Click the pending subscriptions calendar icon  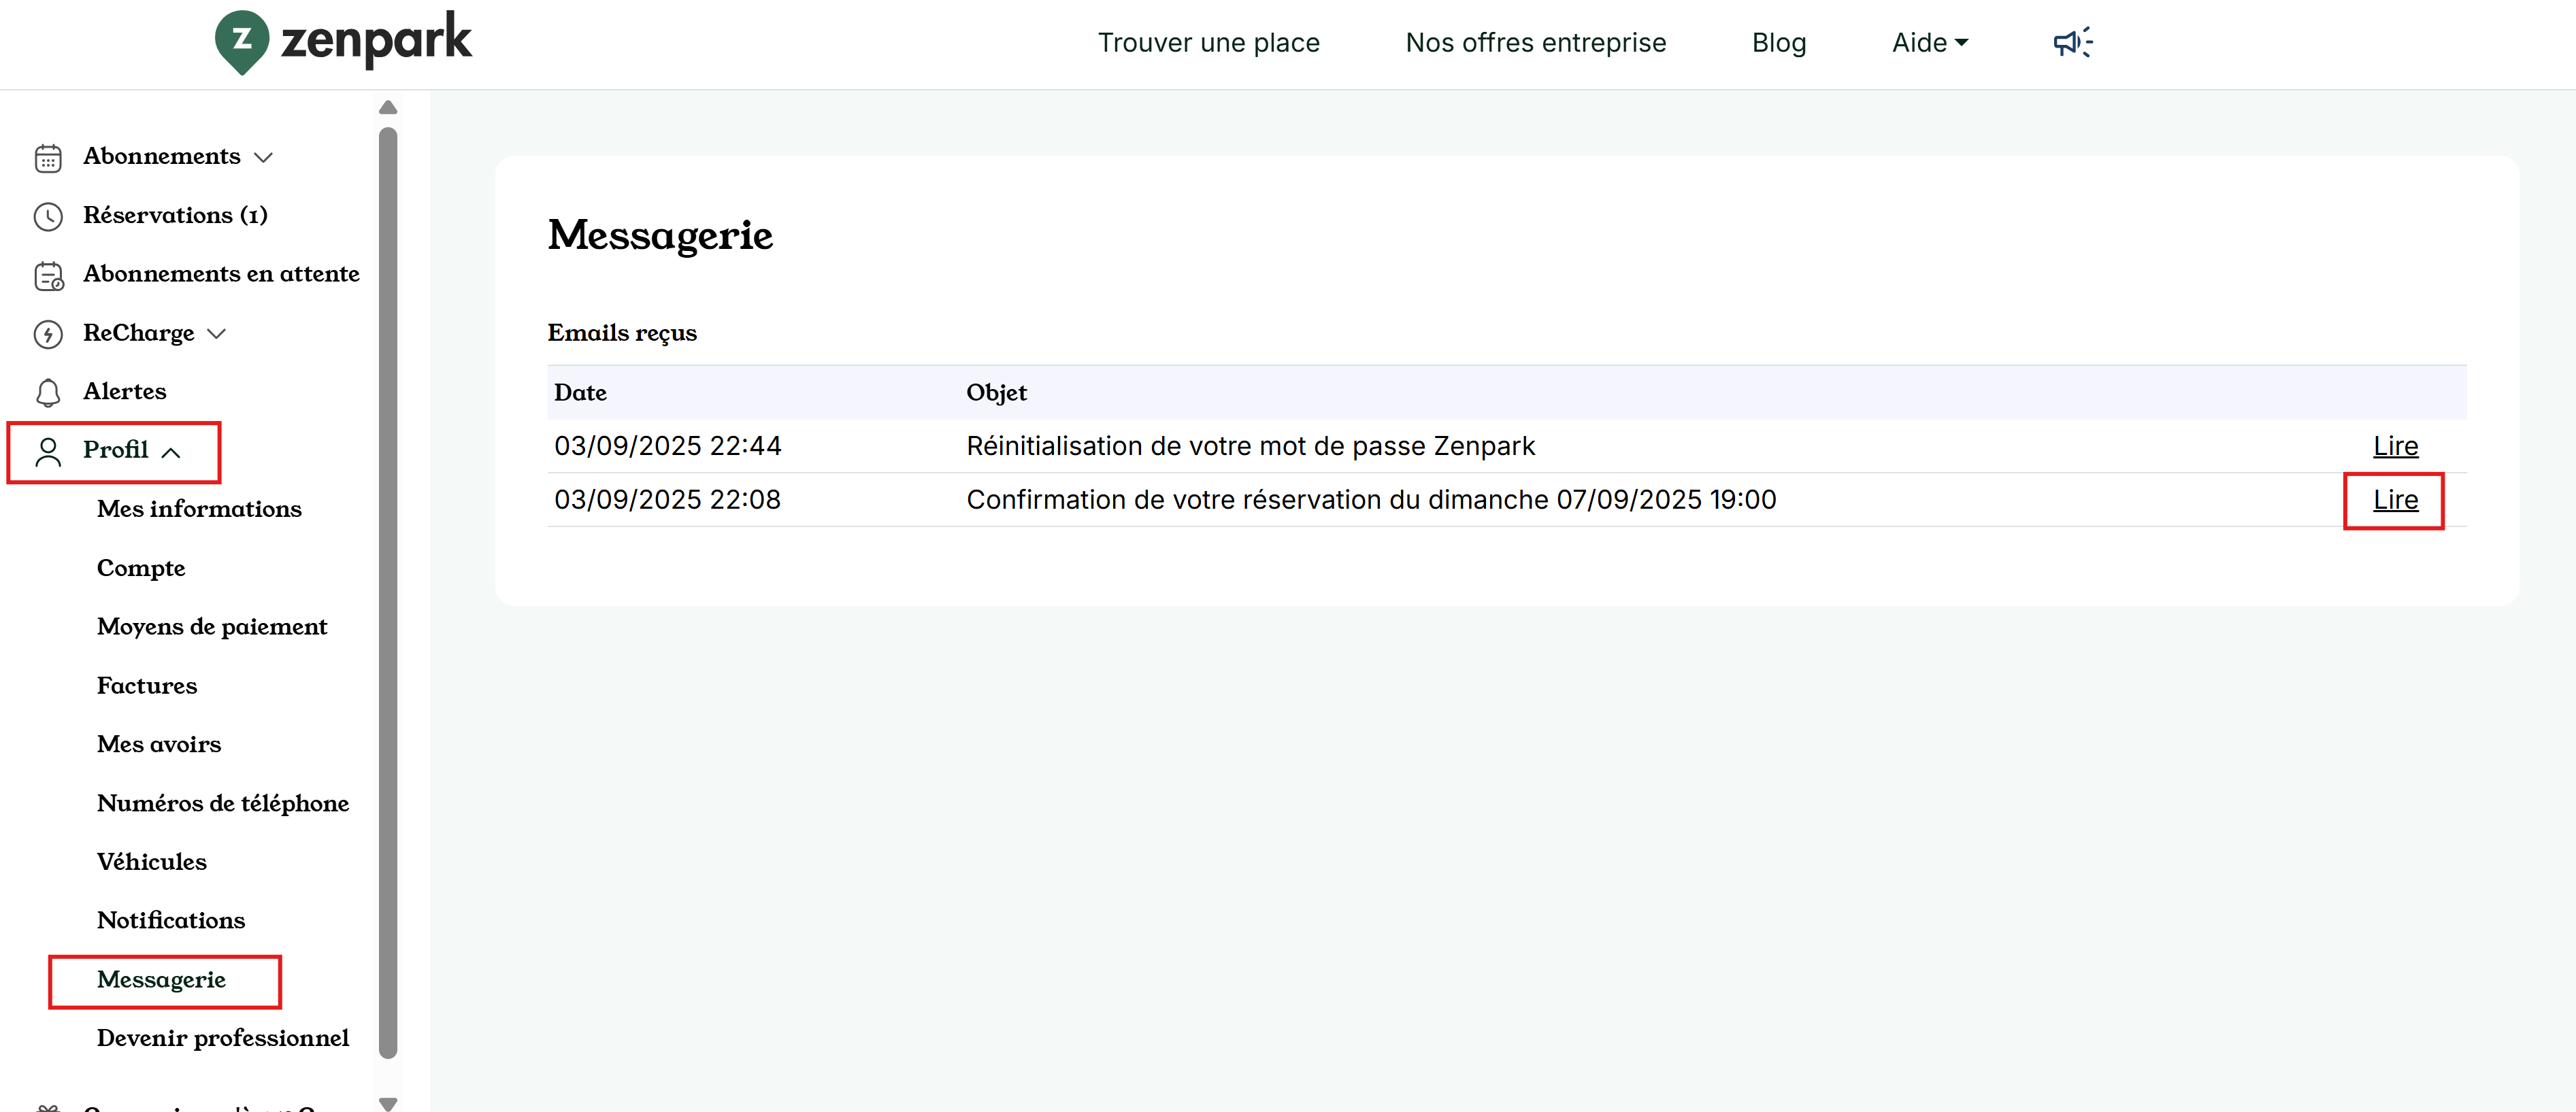point(48,275)
